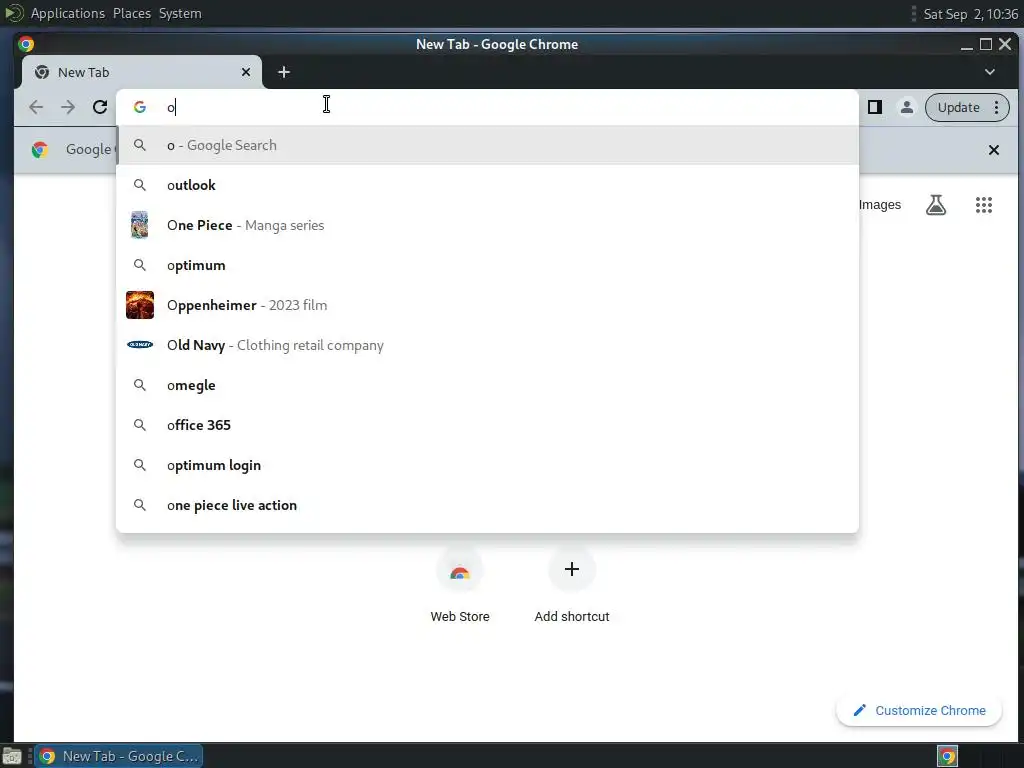
Task: Click the Chrome logo in info bar
Action: 40,150
